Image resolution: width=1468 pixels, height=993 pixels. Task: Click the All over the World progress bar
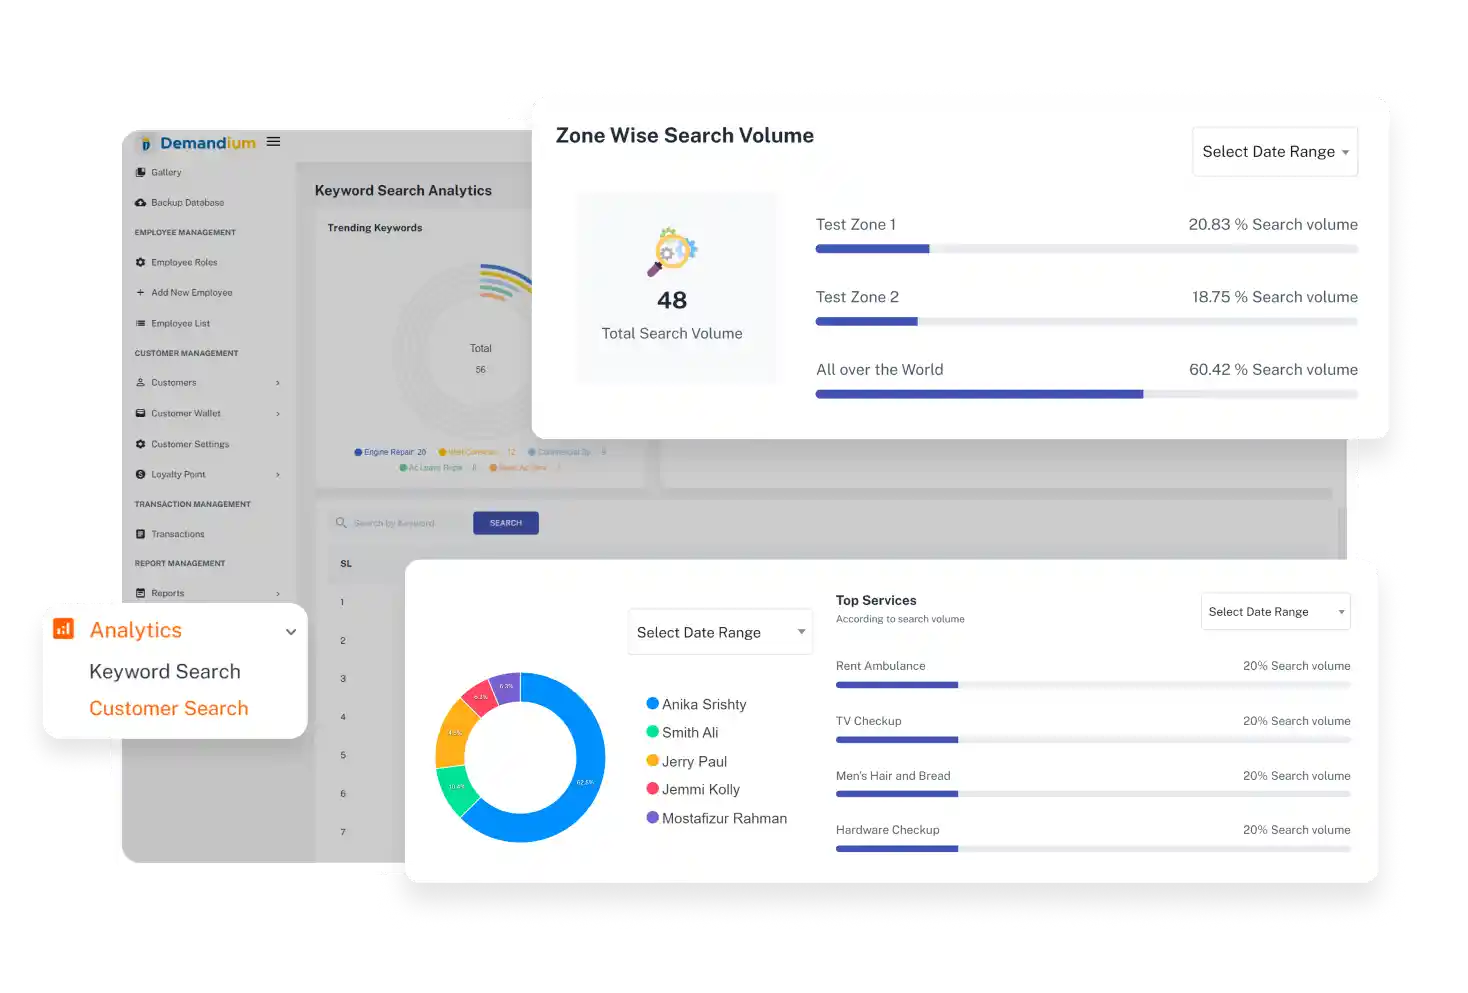coord(1087,394)
